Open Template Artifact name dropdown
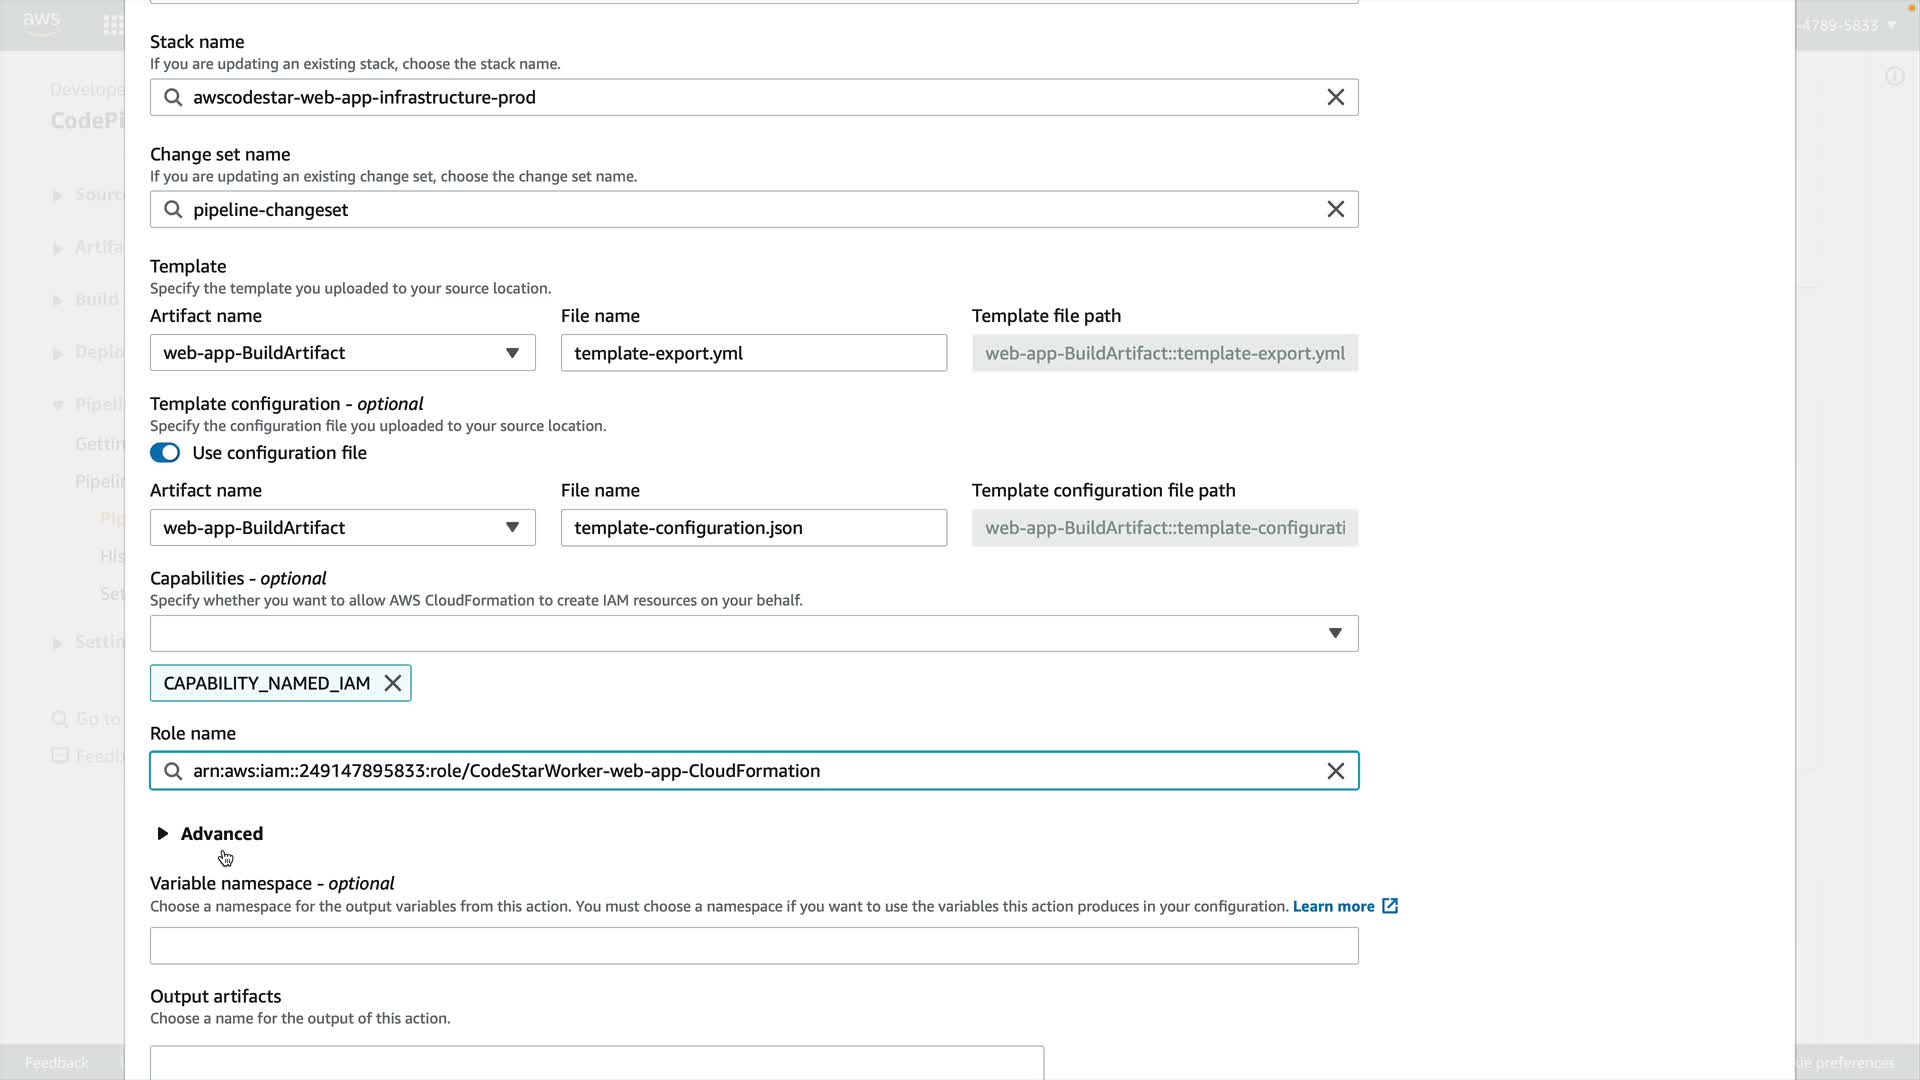Screen dimensions: 1920x1080 point(342,353)
